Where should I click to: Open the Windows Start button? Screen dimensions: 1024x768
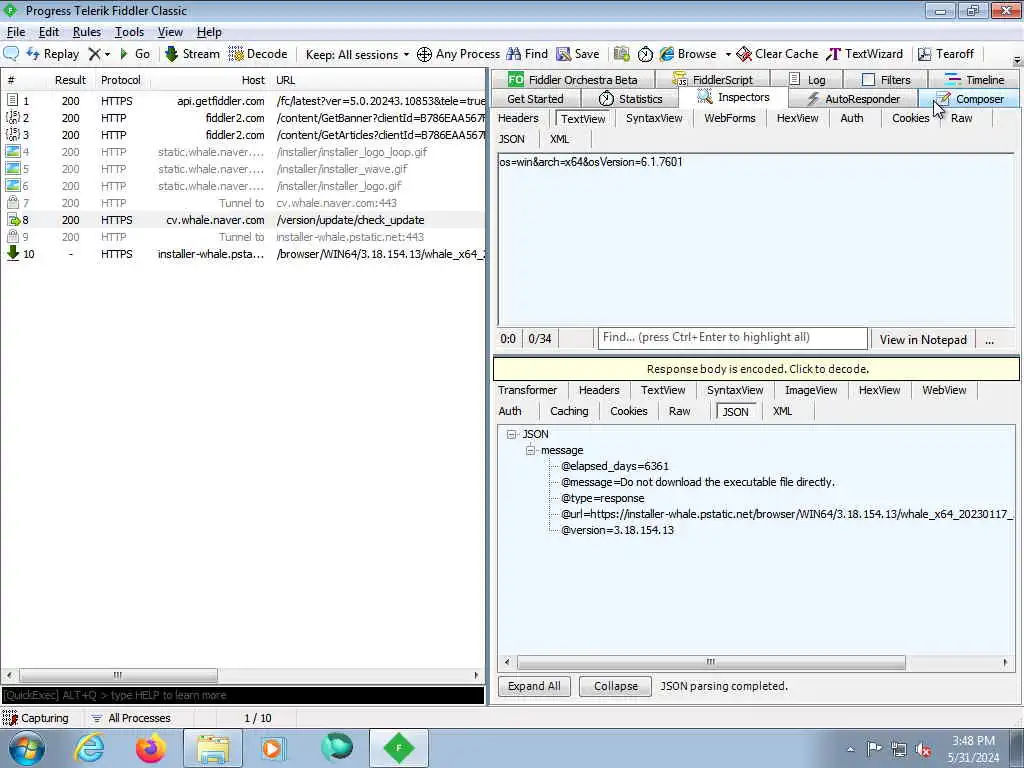pos(27,748)
